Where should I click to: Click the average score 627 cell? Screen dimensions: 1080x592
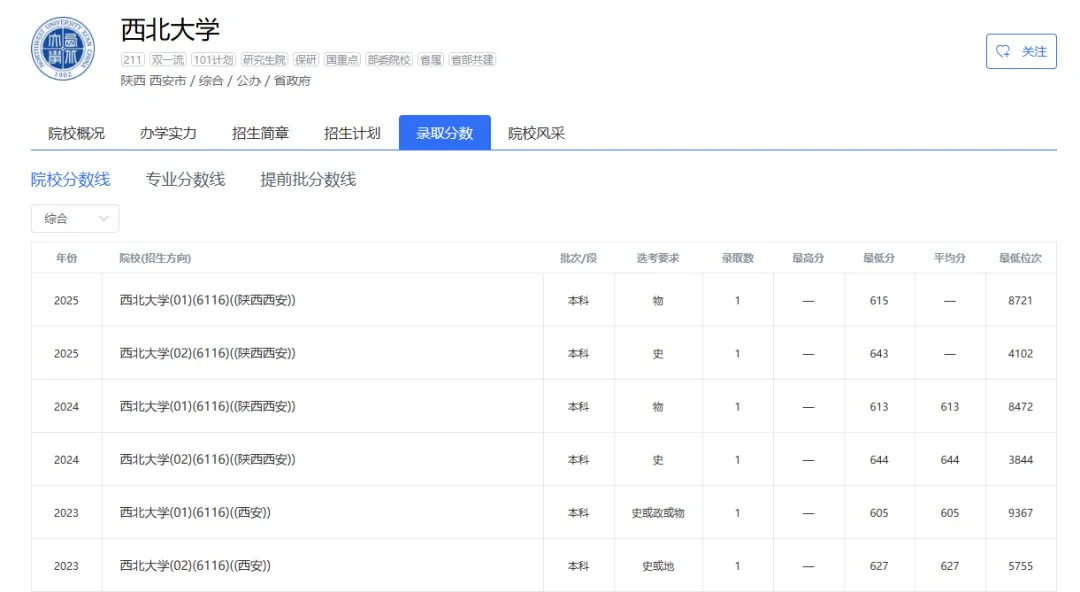pos(950,566)
